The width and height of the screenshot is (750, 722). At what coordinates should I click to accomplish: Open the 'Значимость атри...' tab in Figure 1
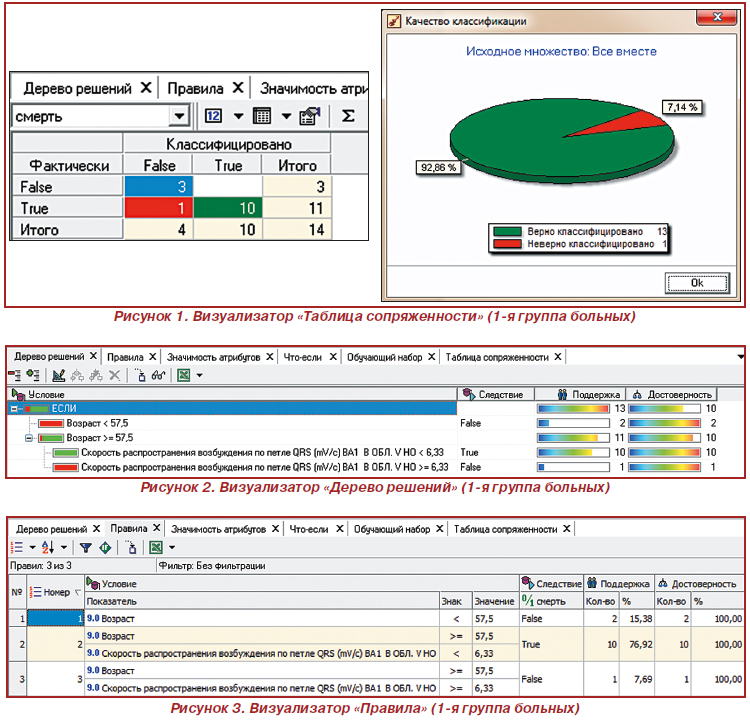314,89
